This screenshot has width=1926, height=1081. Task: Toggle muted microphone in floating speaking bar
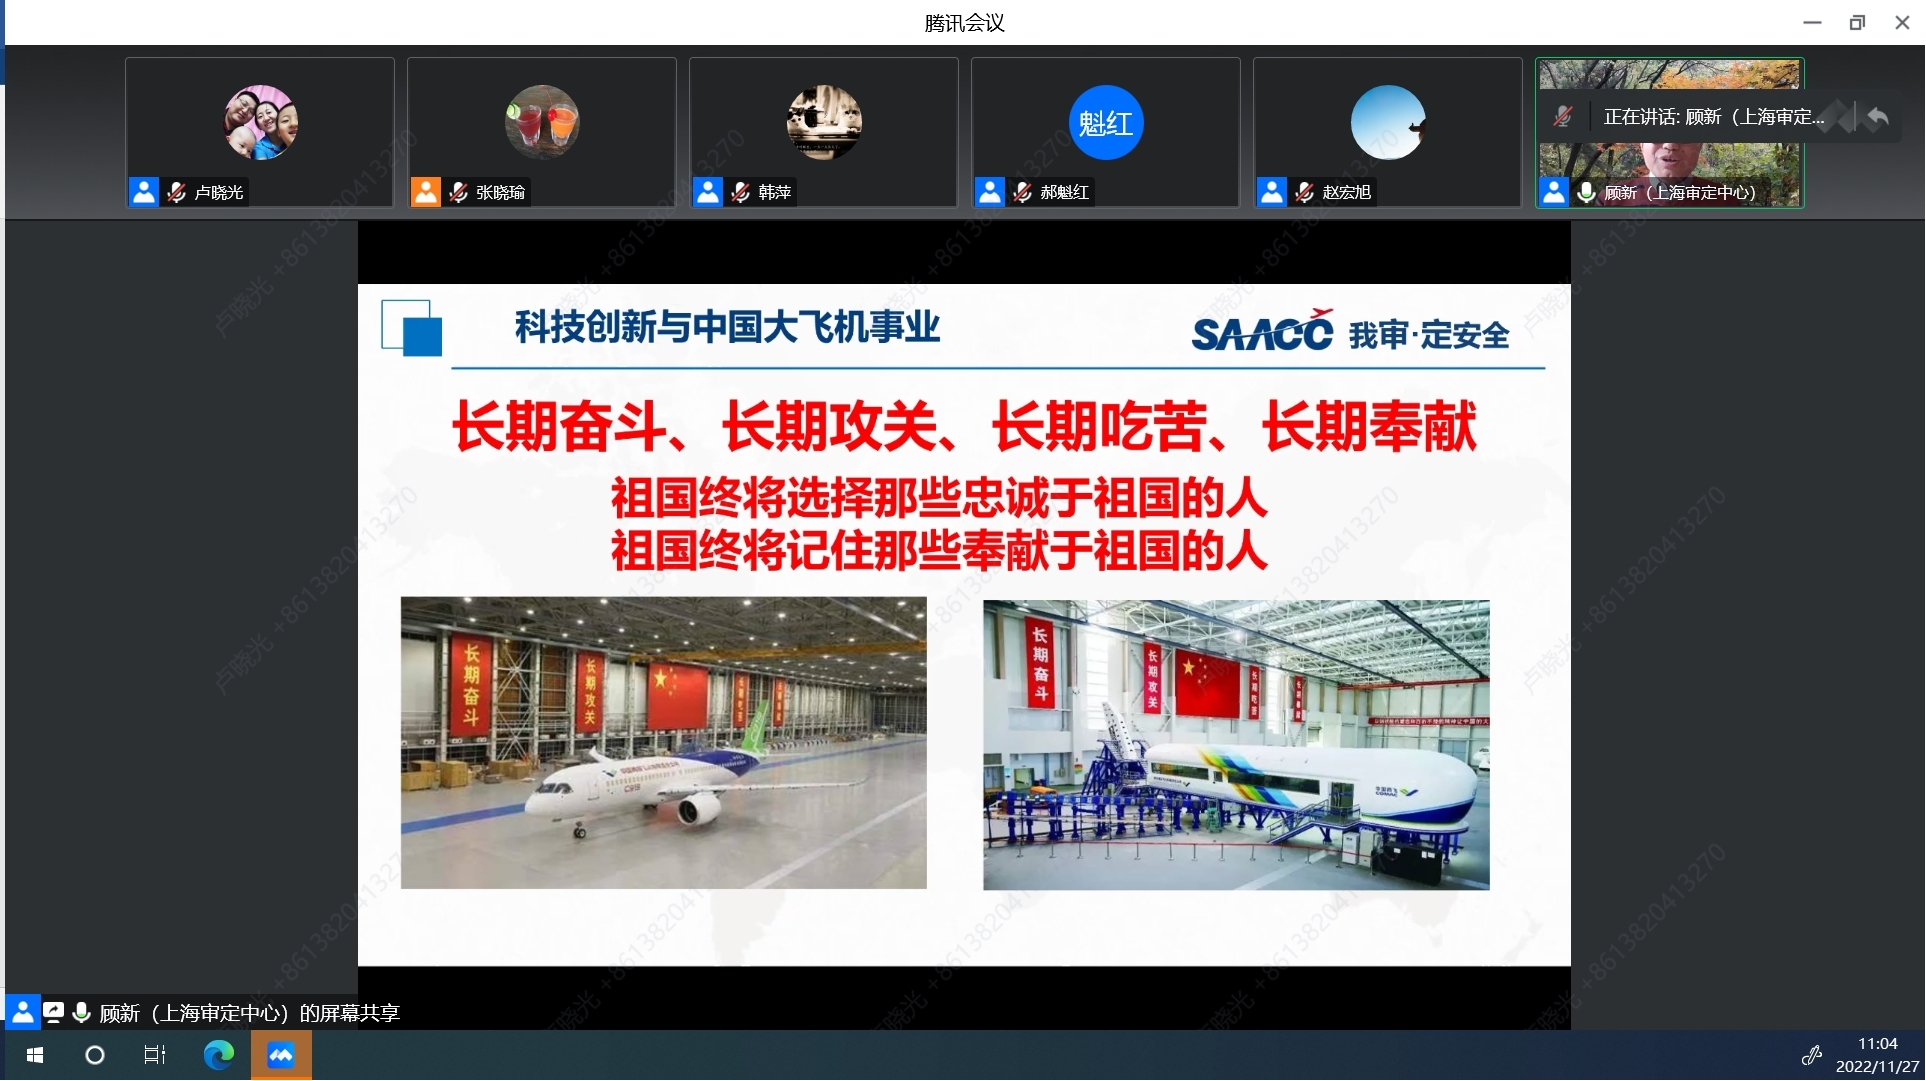coord(1563,117)
